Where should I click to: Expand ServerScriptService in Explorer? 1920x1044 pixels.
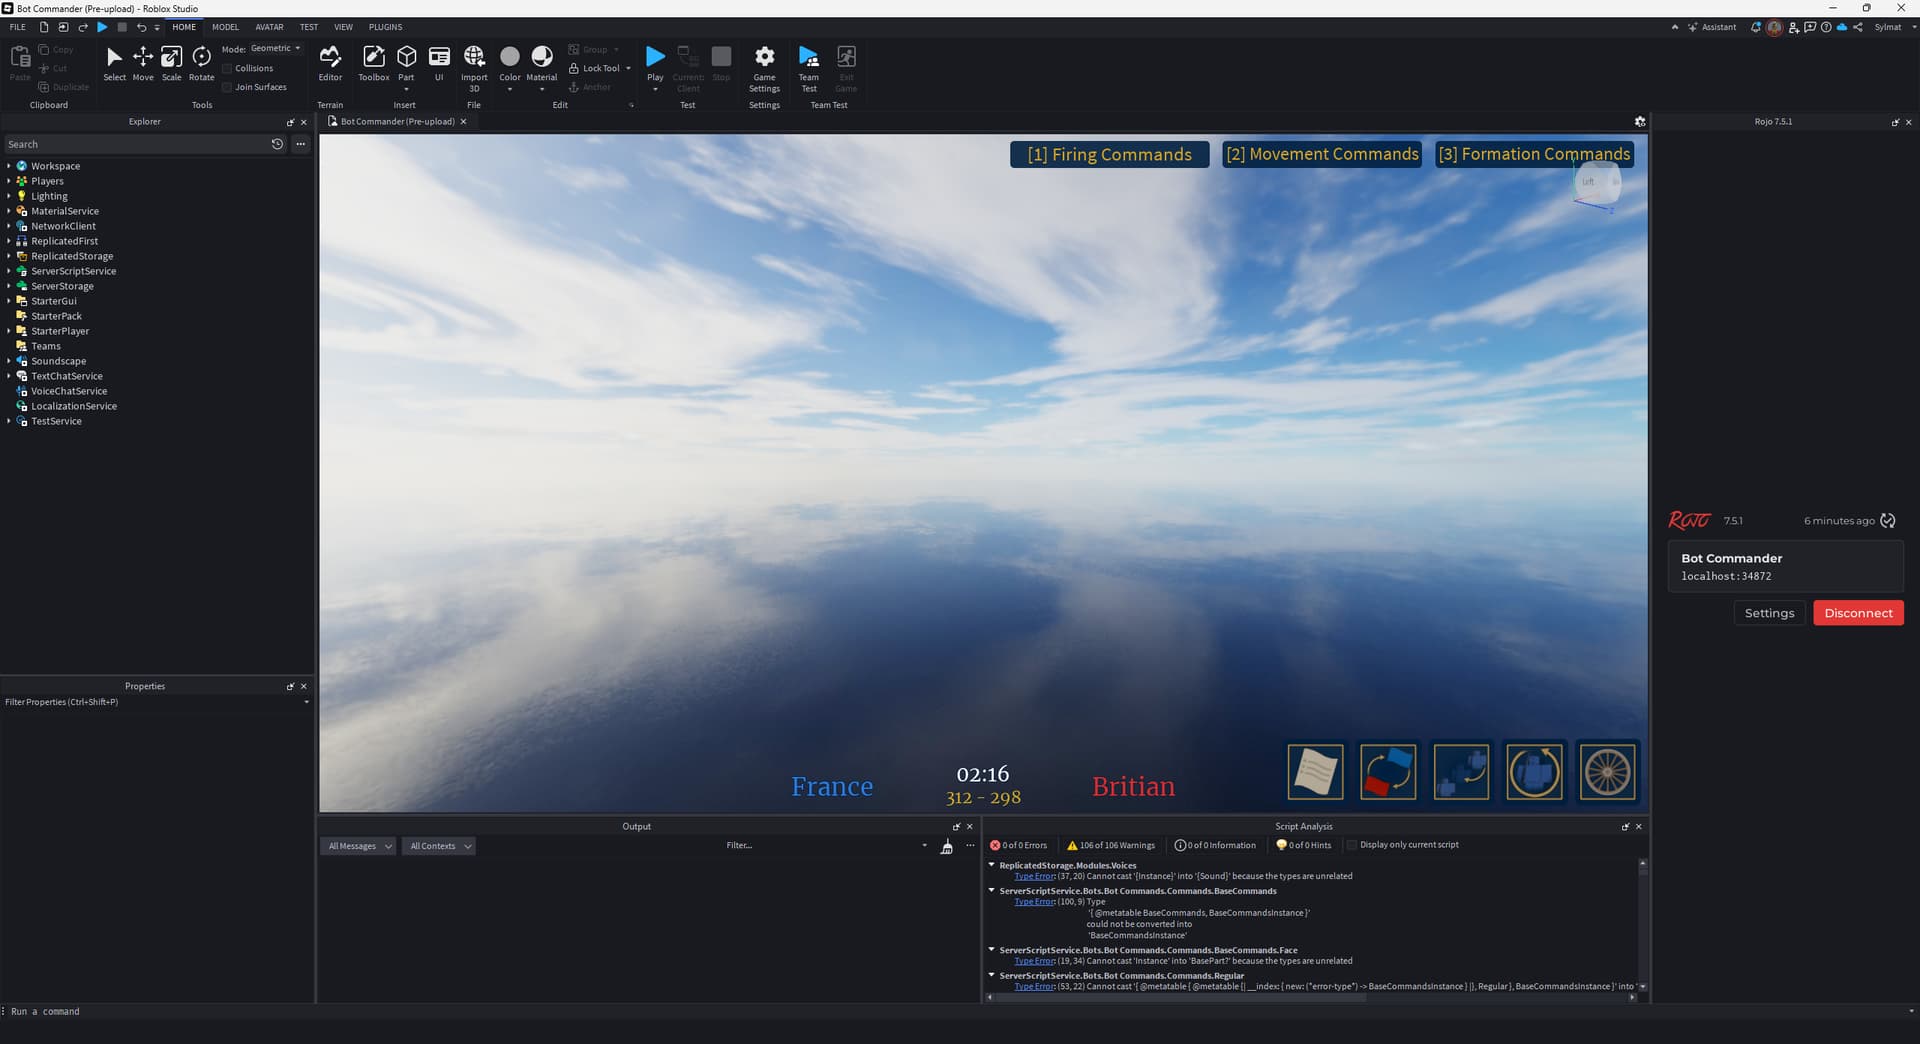click(9, 271)
